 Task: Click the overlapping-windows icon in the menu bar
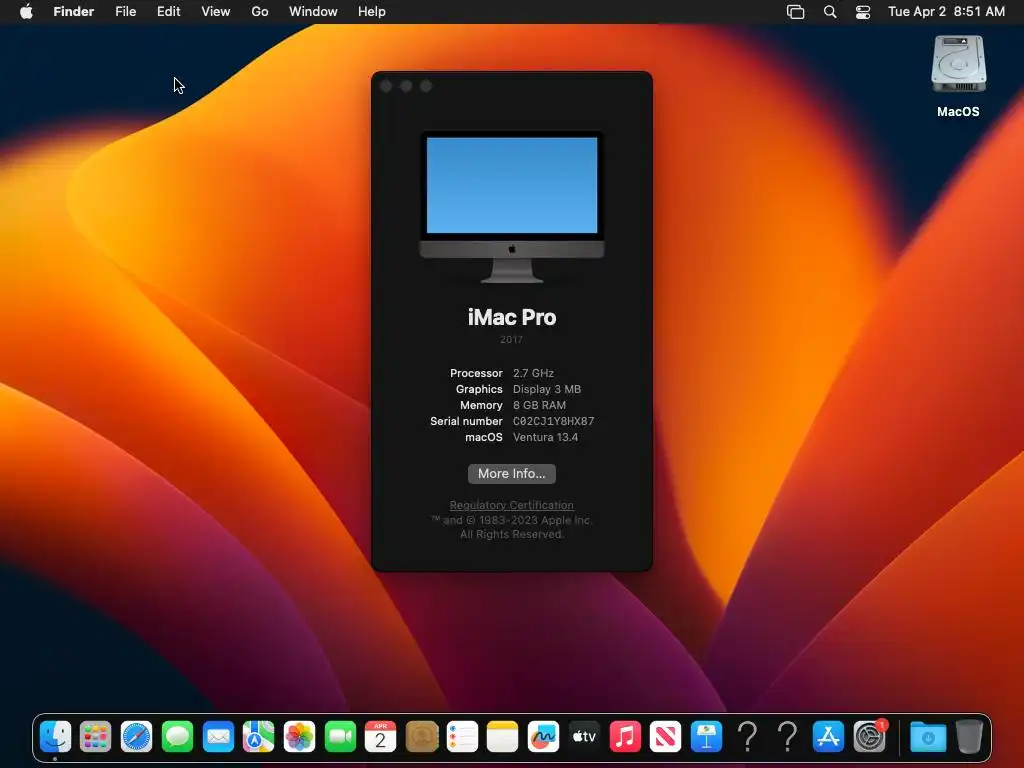(795, 12)
